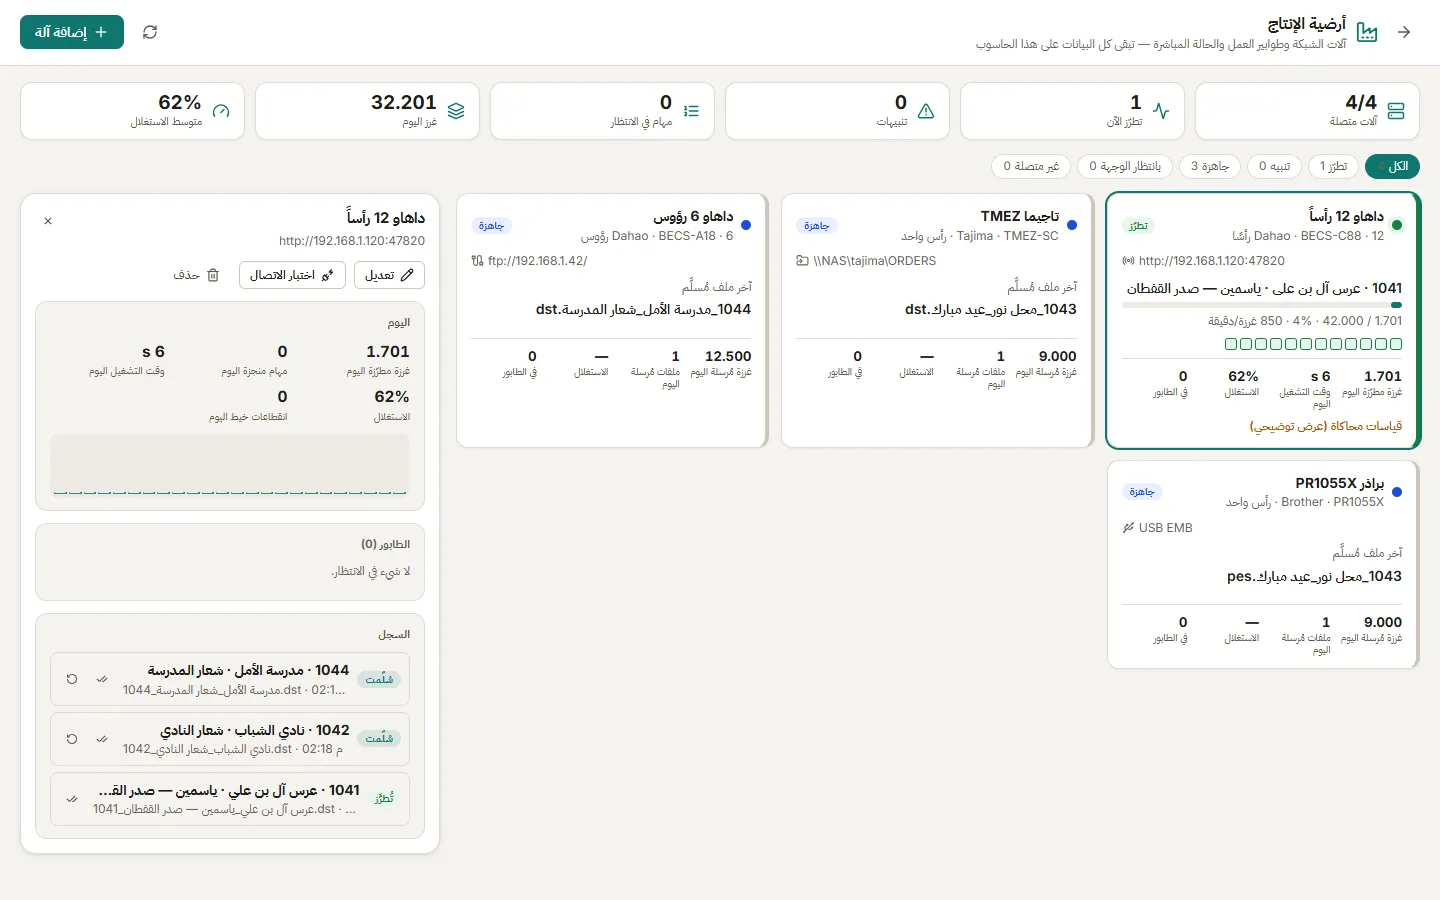
Task: Click the warning triangle icon on the تنبيهات card
Action: click(926, 111)
